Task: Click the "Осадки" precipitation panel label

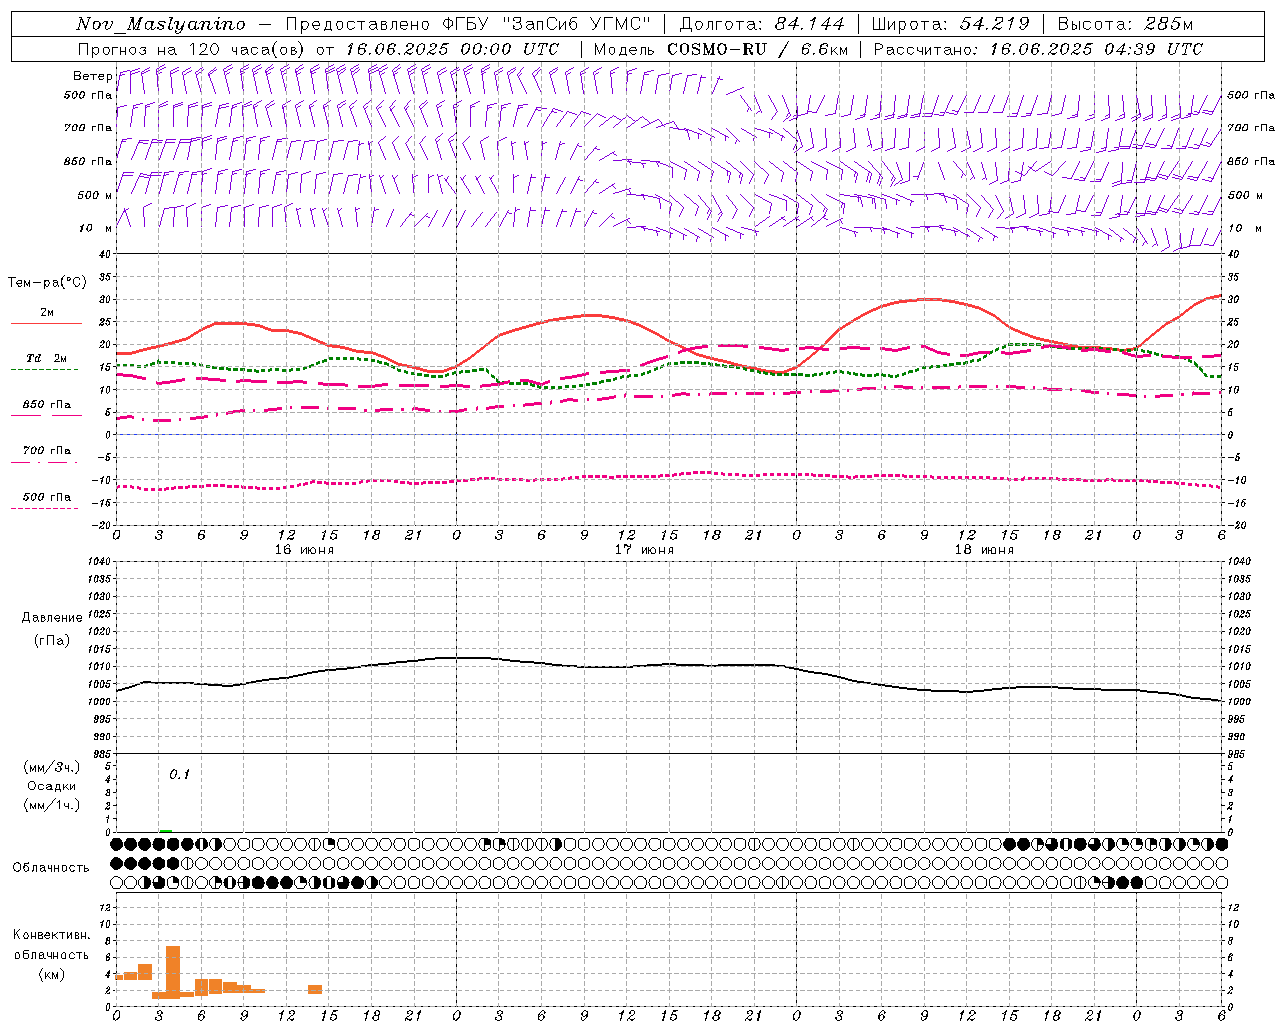Action: coord(51,786)
